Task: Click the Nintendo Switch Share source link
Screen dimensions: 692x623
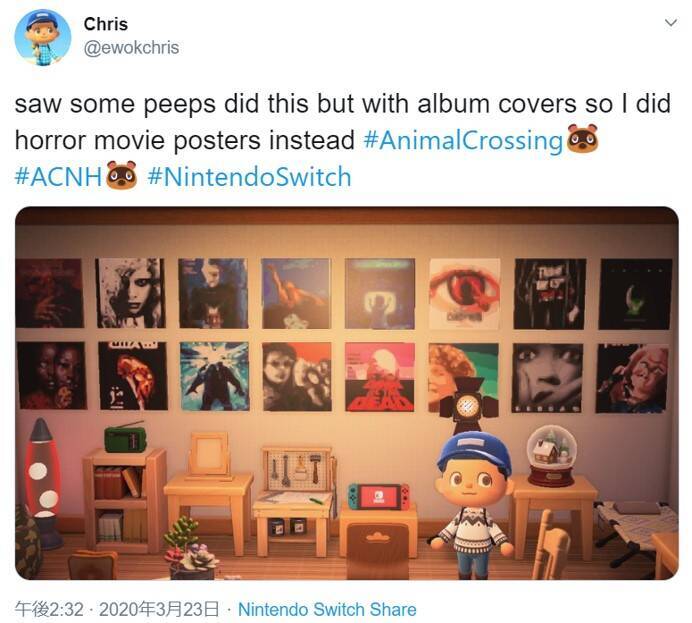Action: tap(327, 609)
